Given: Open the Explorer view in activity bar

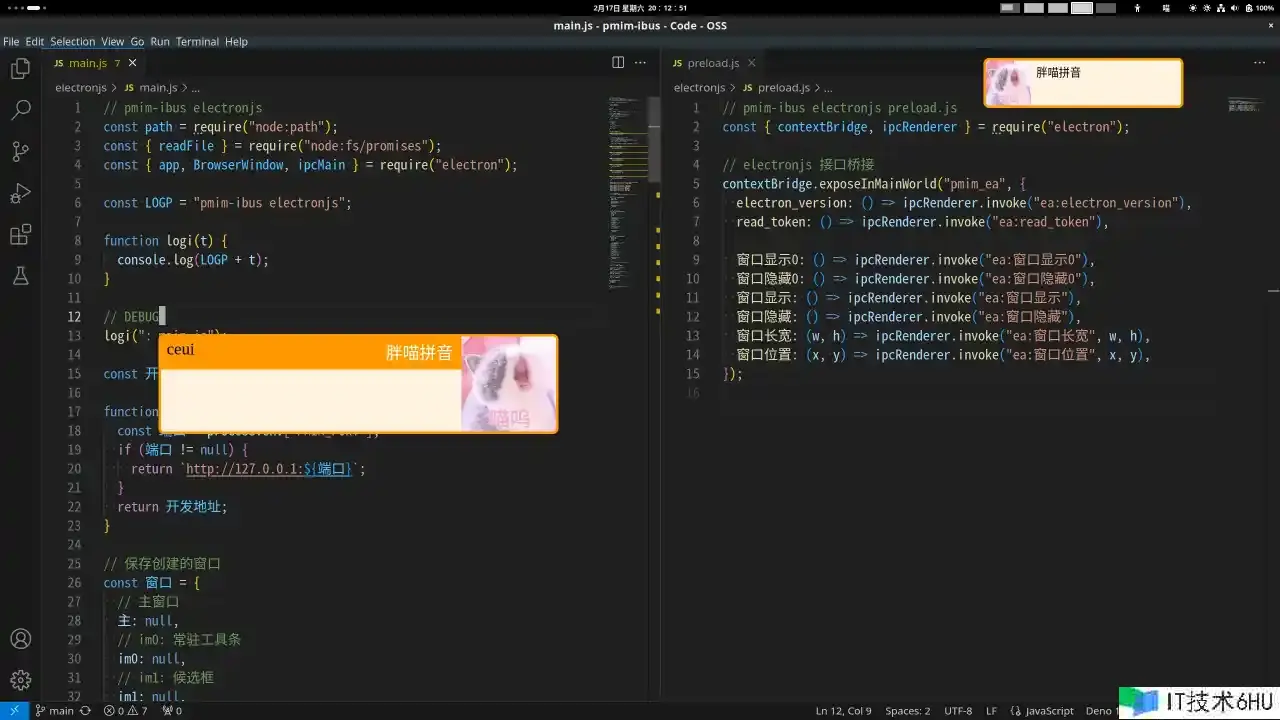Looking at the screenshot, I should pyautogui.click(x=20, y=69).
